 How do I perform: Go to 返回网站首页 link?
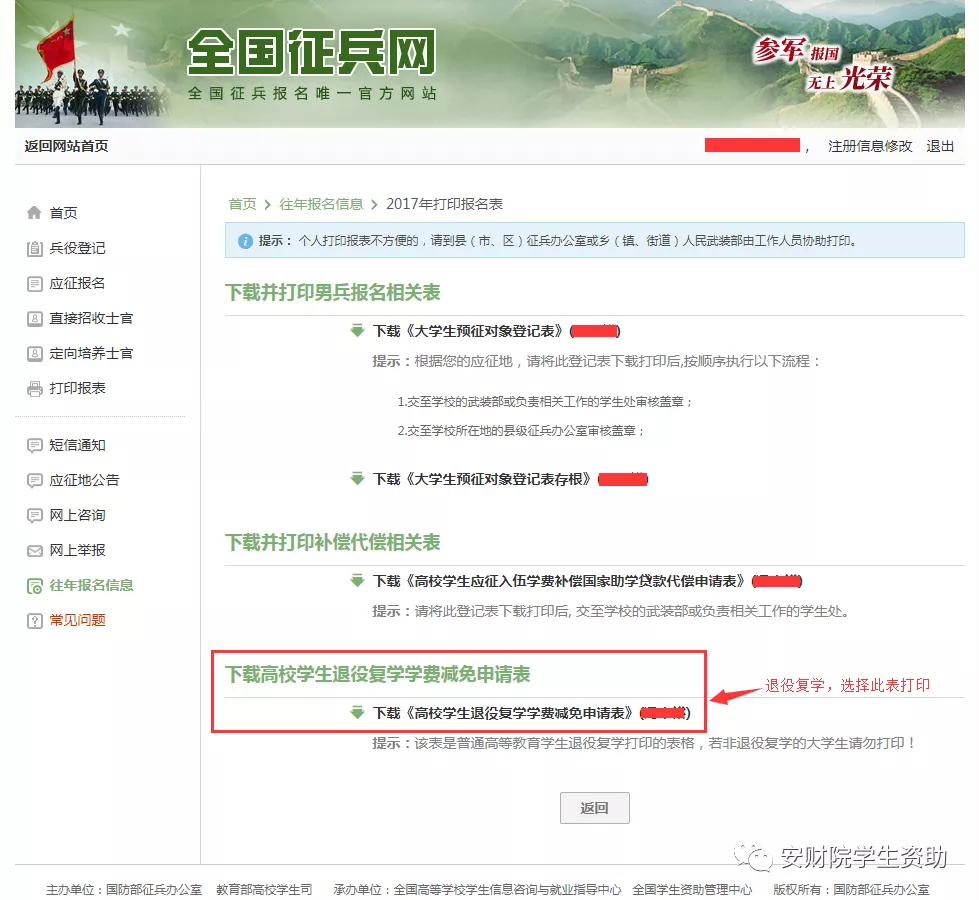click(x=66, y=146)
